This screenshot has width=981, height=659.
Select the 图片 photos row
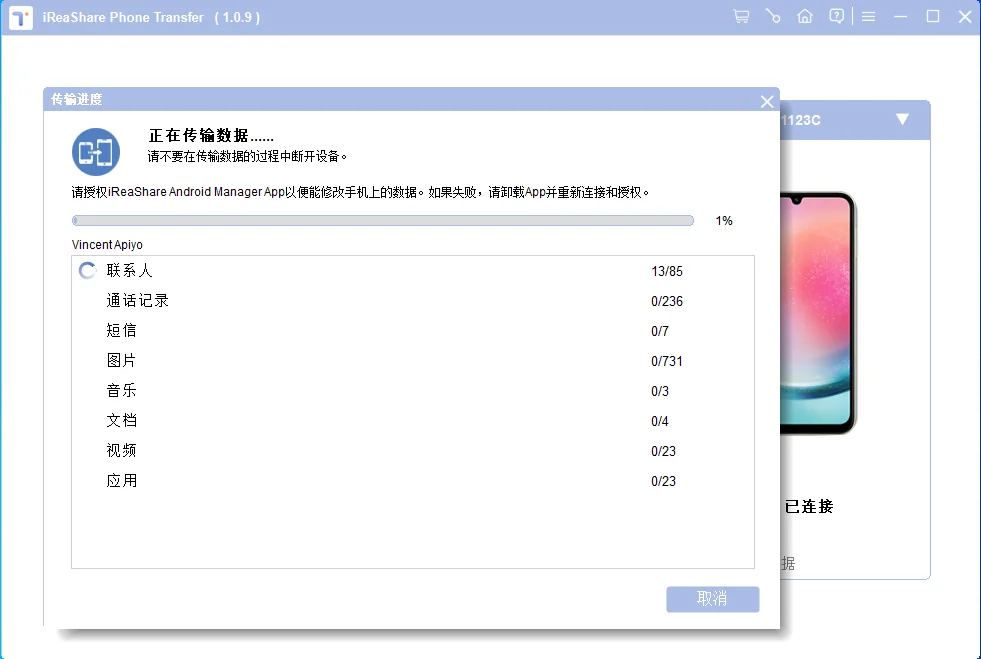click(x=120, y=360)
